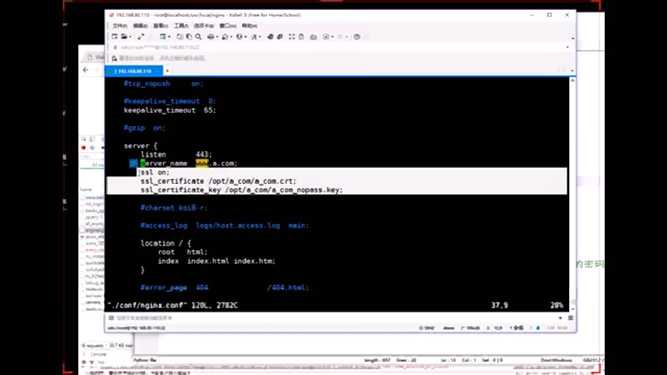
Task: Click the 'root html;' line
Action: pos(182,252)
